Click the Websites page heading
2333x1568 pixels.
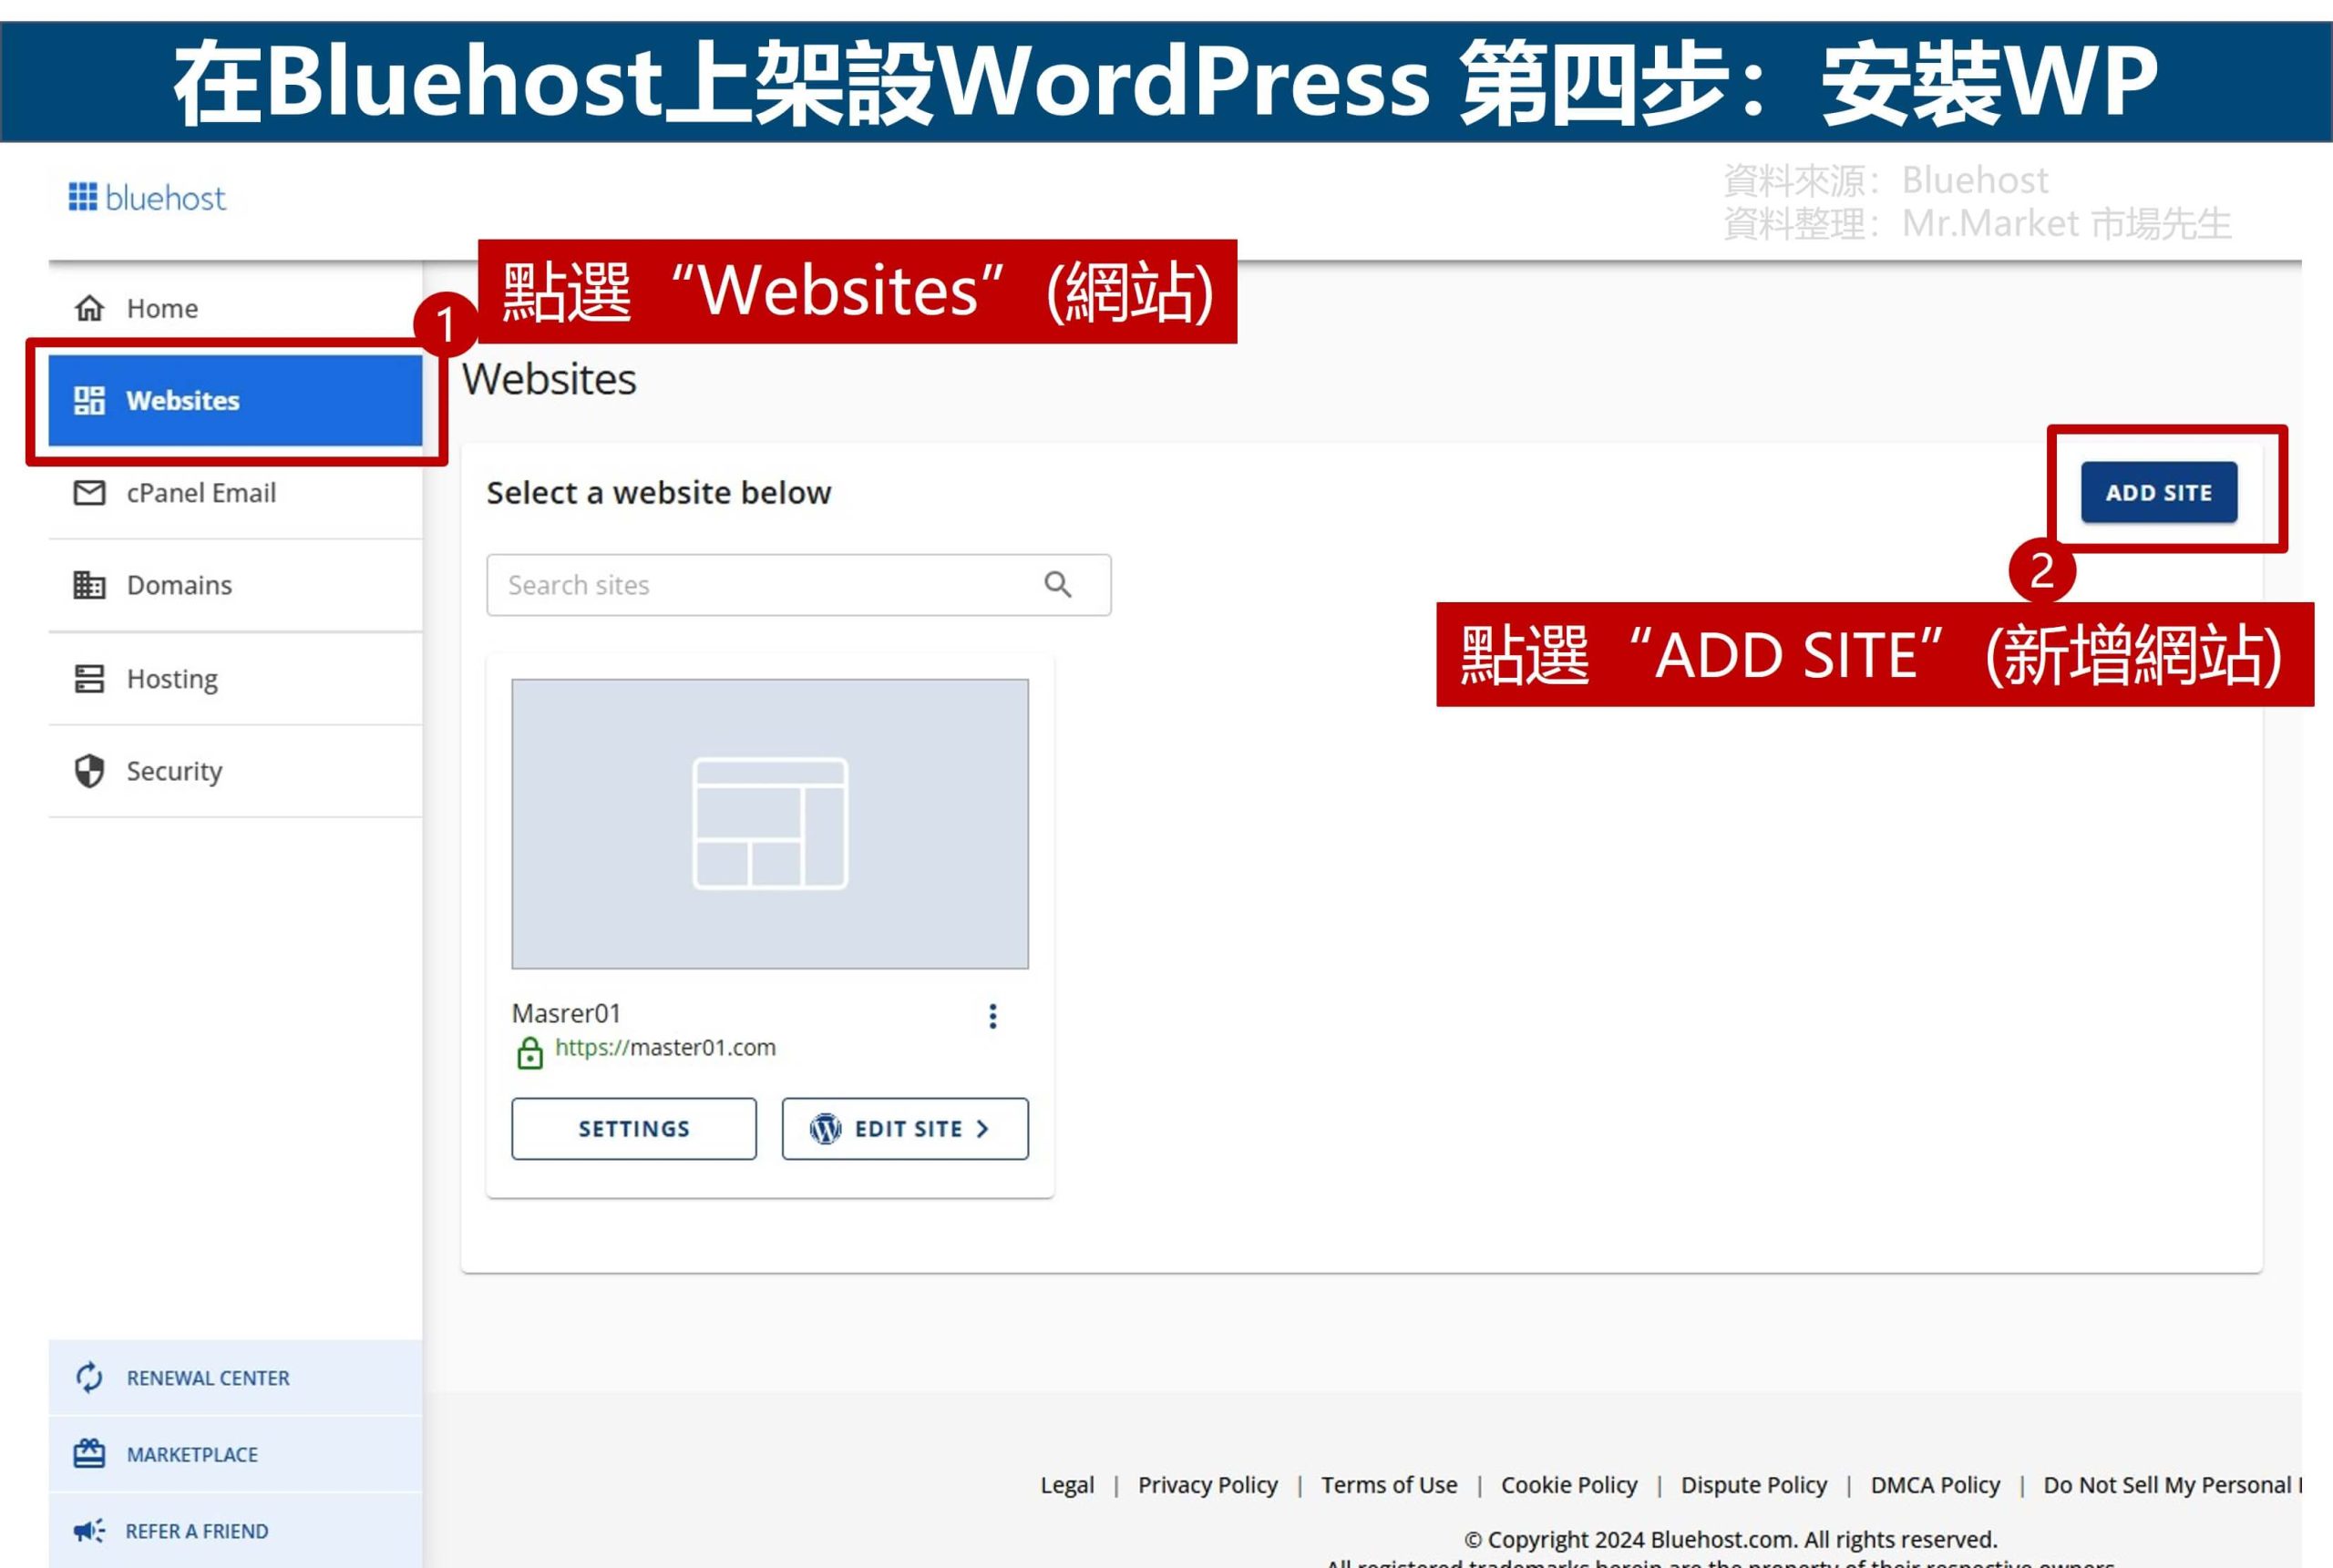point(549,379)
